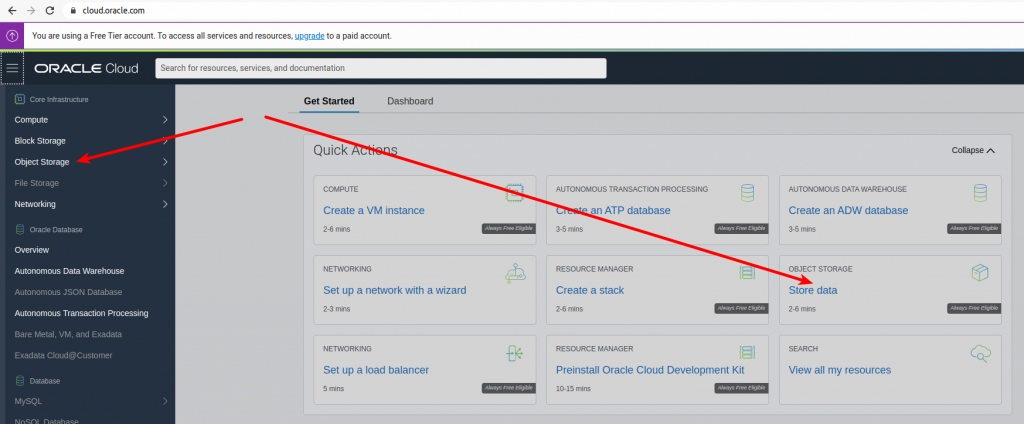The height and width of the screenshot is (424, 1024).
Task: Click the ADW database cylinder icon
Action: 980,193
